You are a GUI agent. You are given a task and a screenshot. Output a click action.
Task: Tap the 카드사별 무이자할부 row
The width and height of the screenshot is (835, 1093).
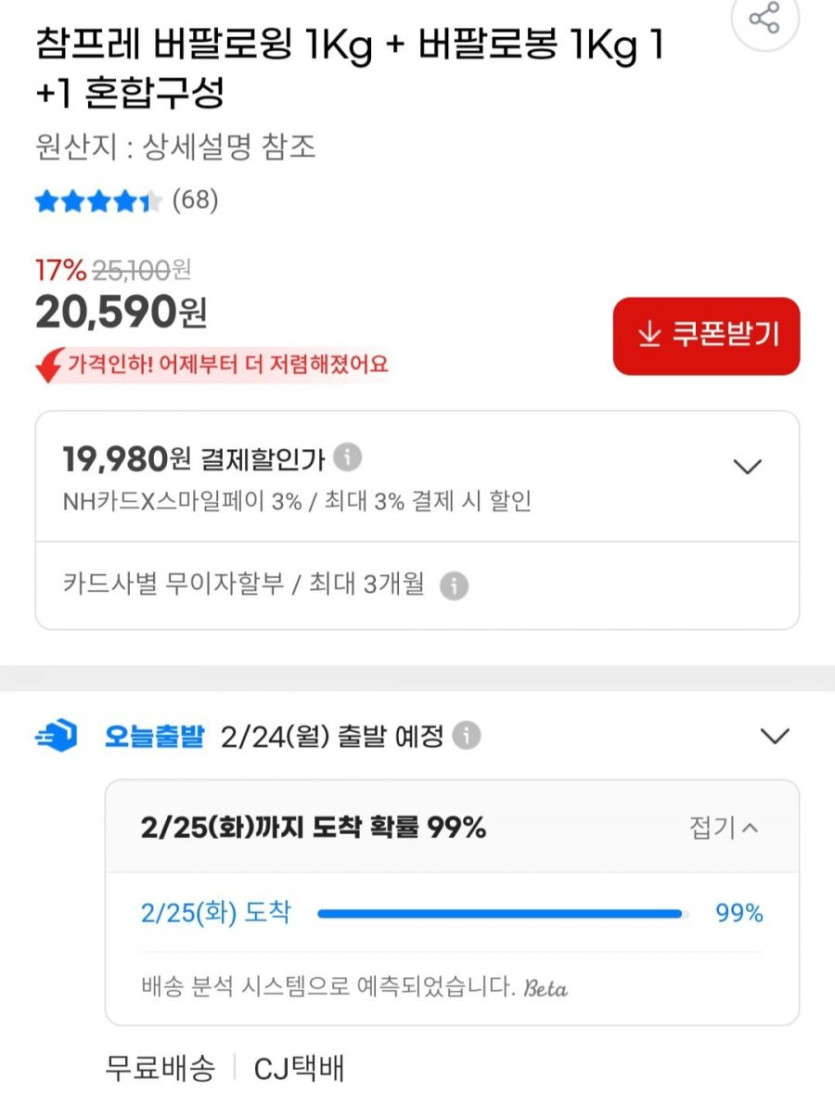click(x=243, y=585)
